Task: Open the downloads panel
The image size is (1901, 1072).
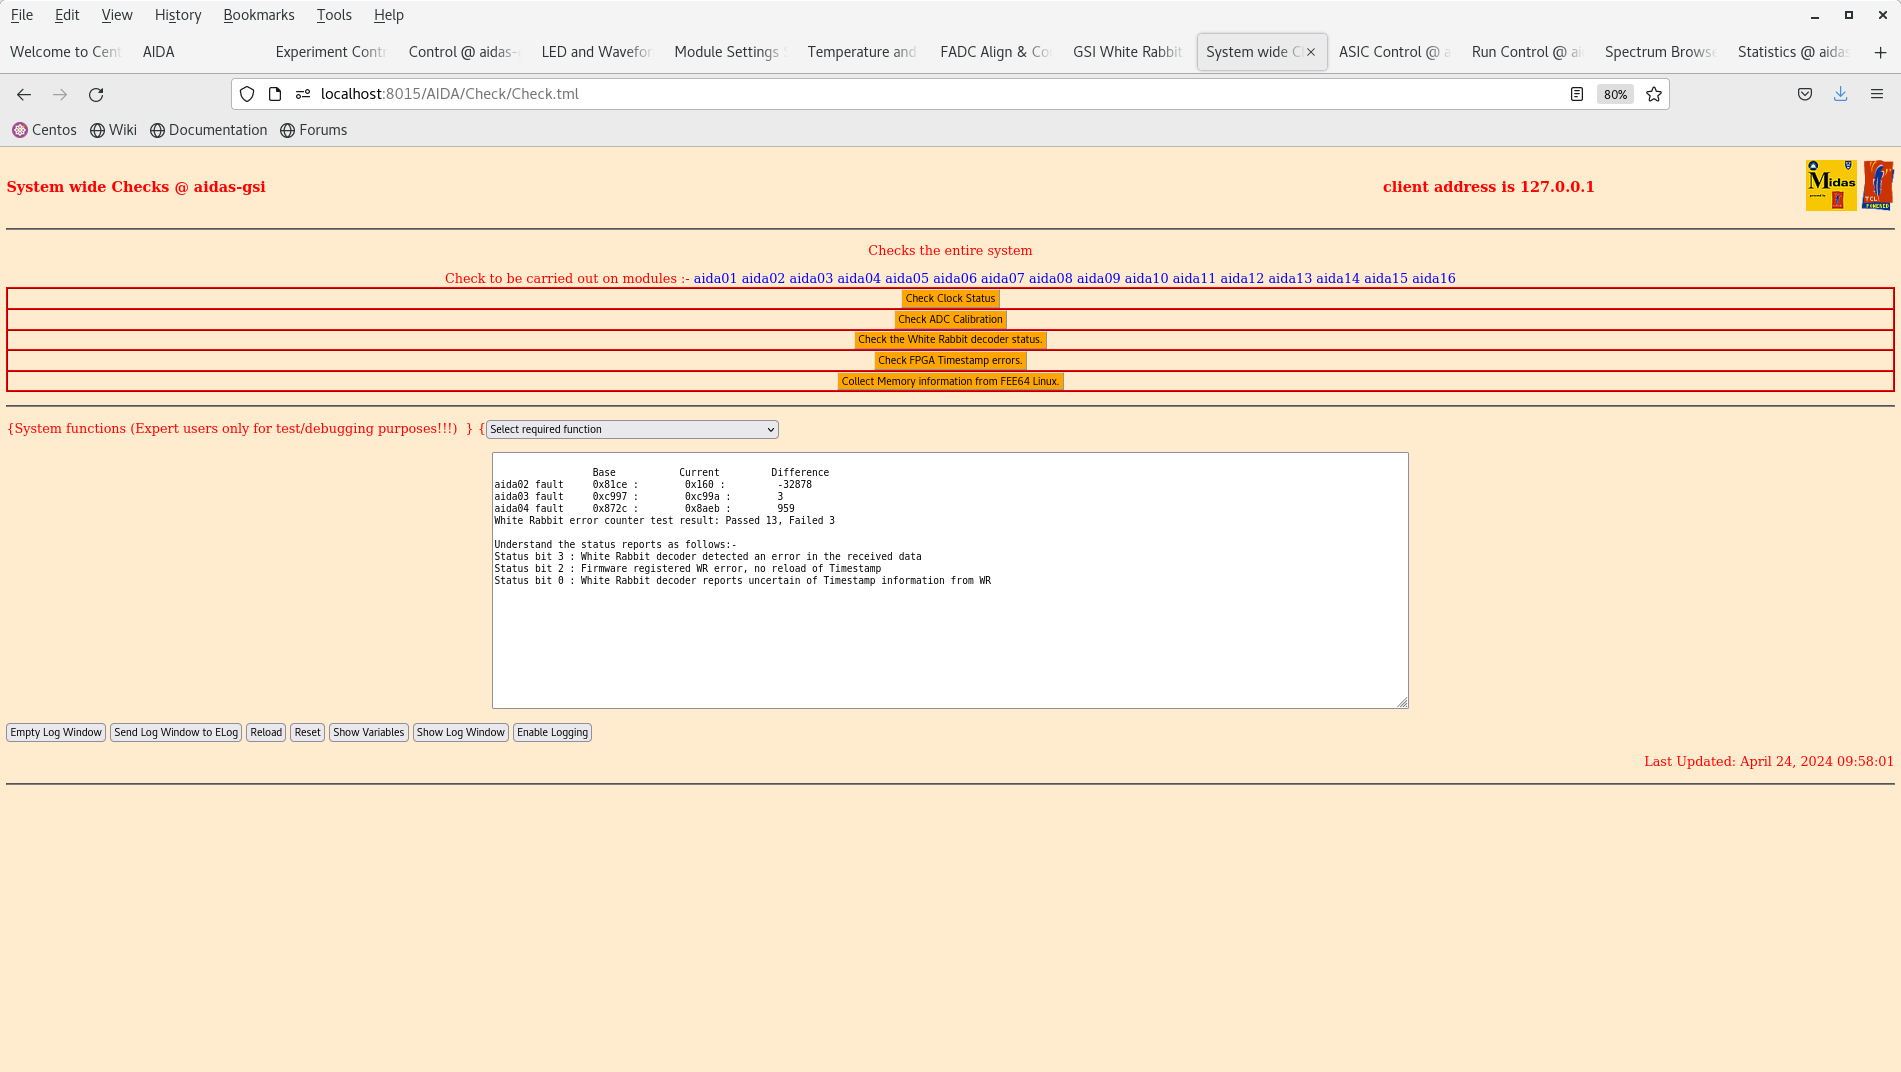Action: (x=1840, y=93)
